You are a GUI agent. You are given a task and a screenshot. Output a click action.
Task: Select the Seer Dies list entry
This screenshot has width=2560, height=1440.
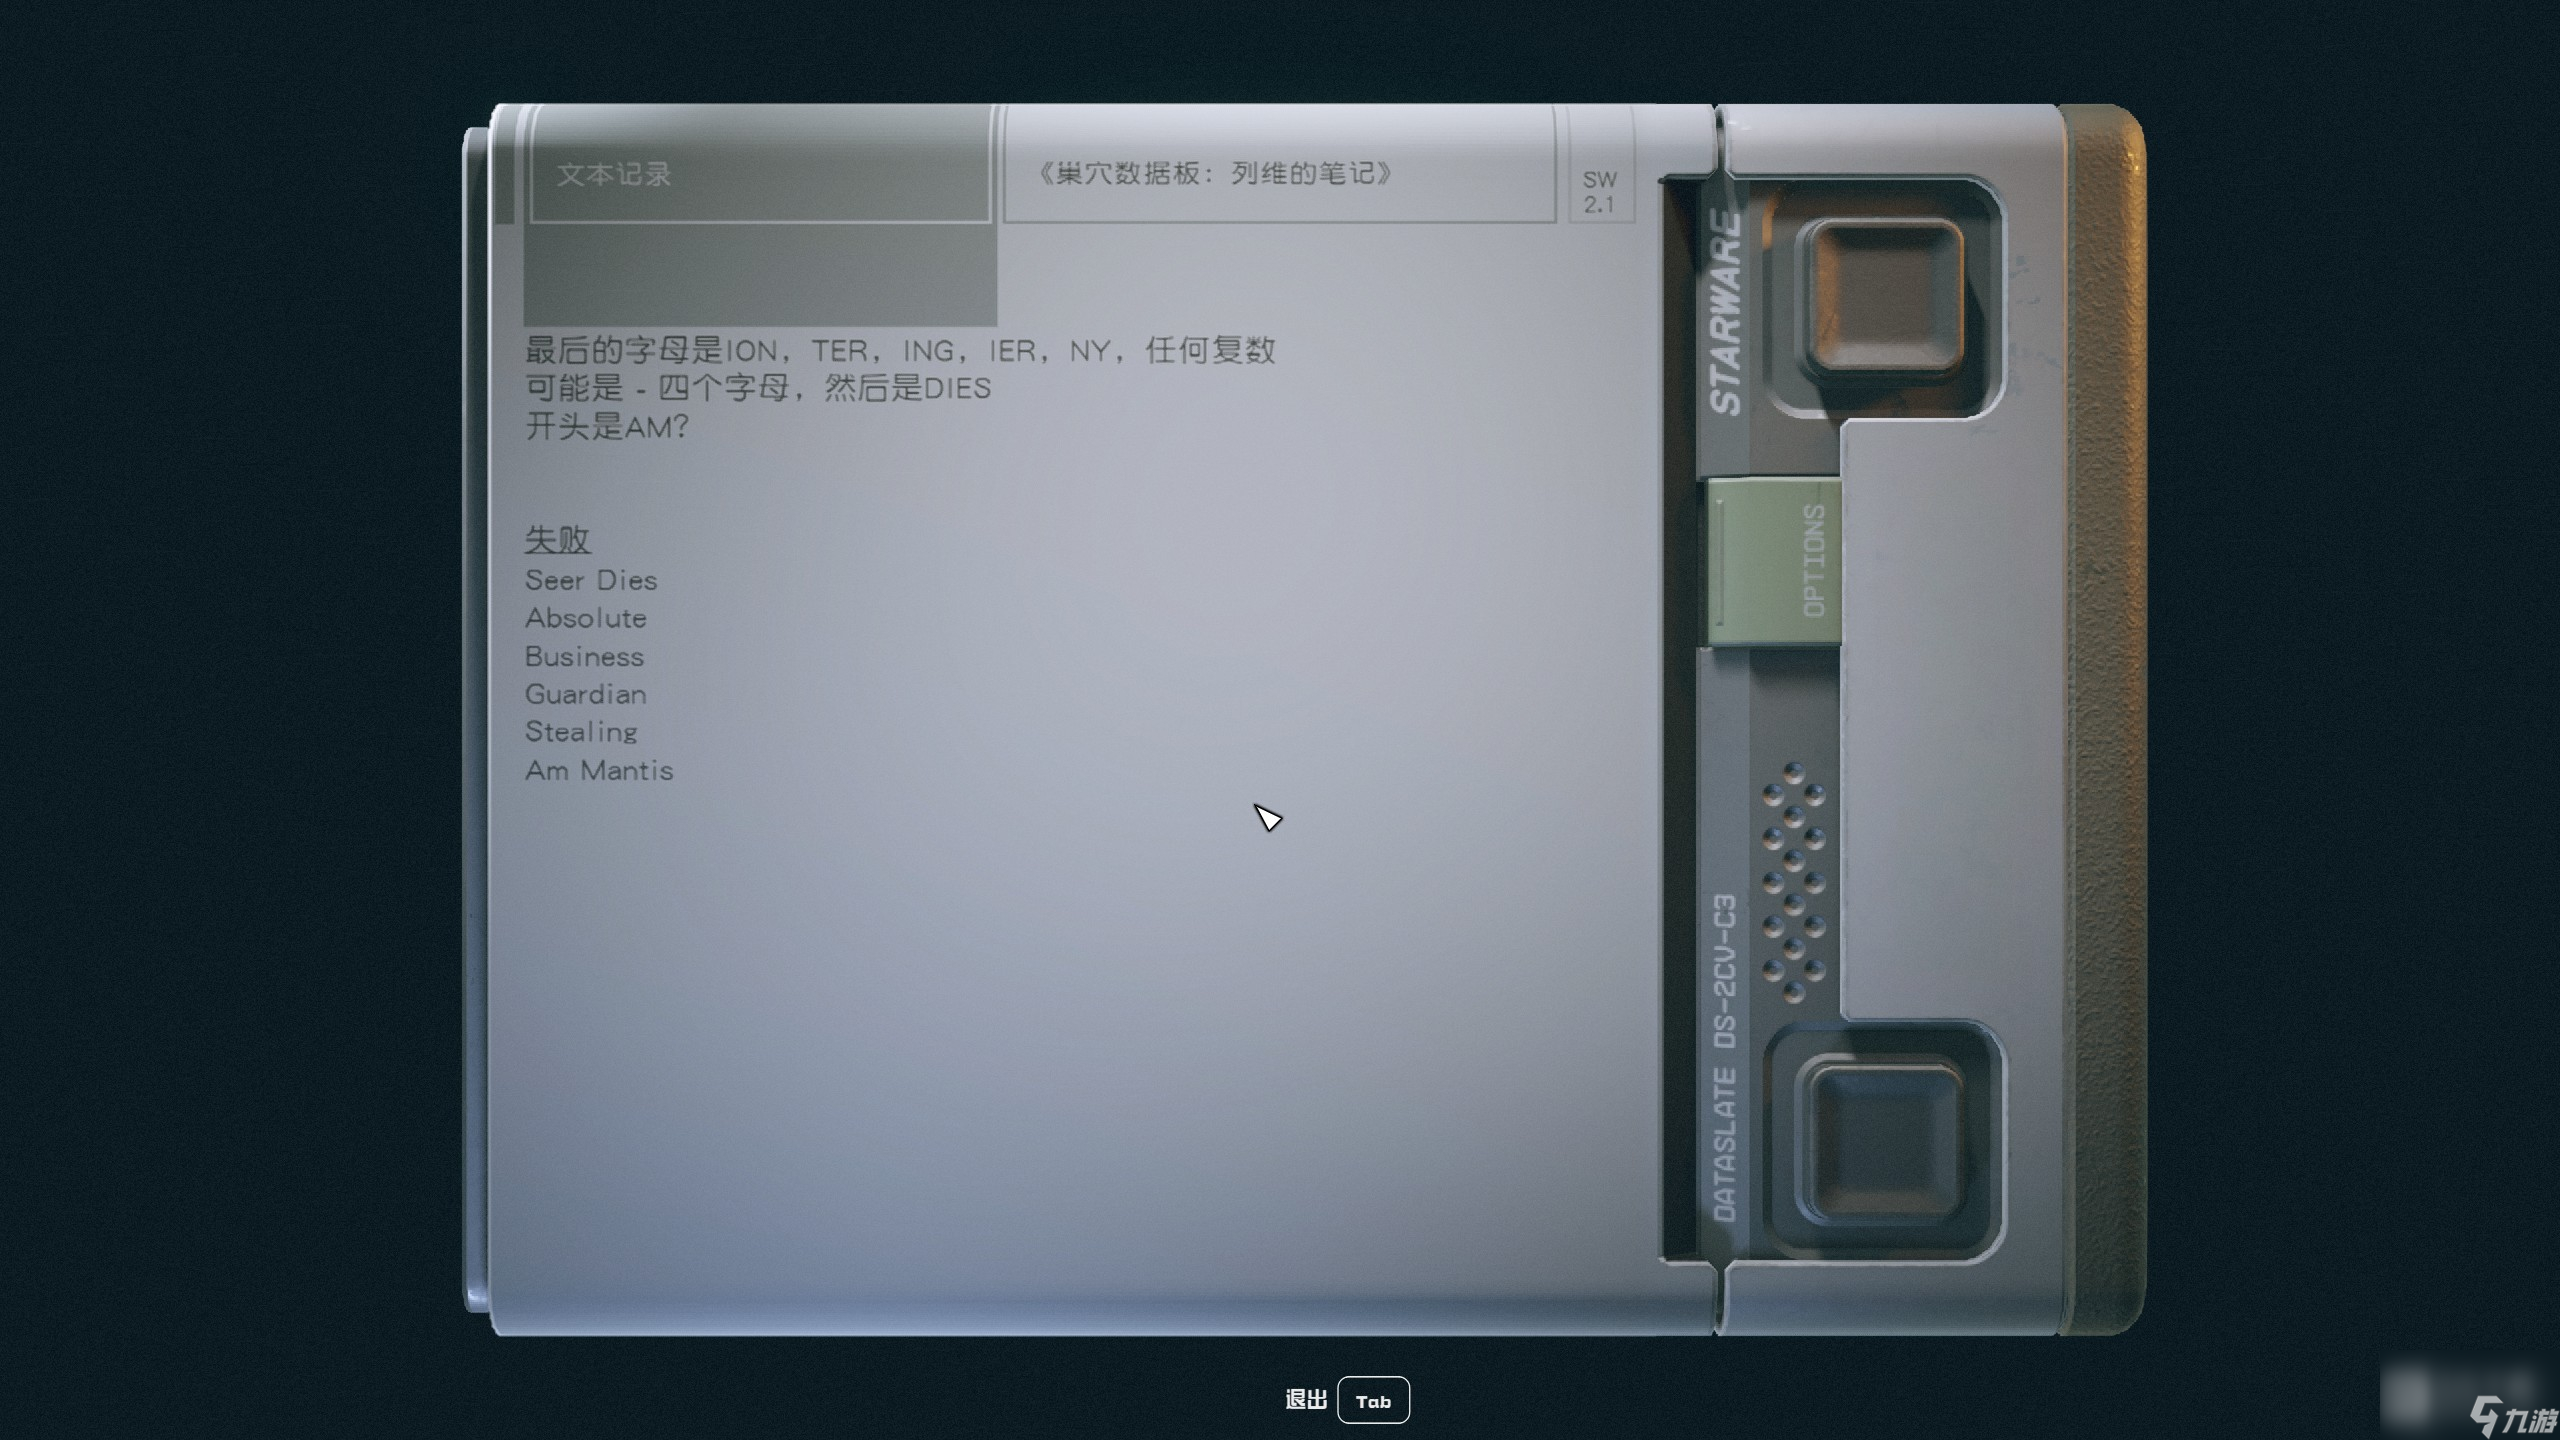click(x=593, y=578)
